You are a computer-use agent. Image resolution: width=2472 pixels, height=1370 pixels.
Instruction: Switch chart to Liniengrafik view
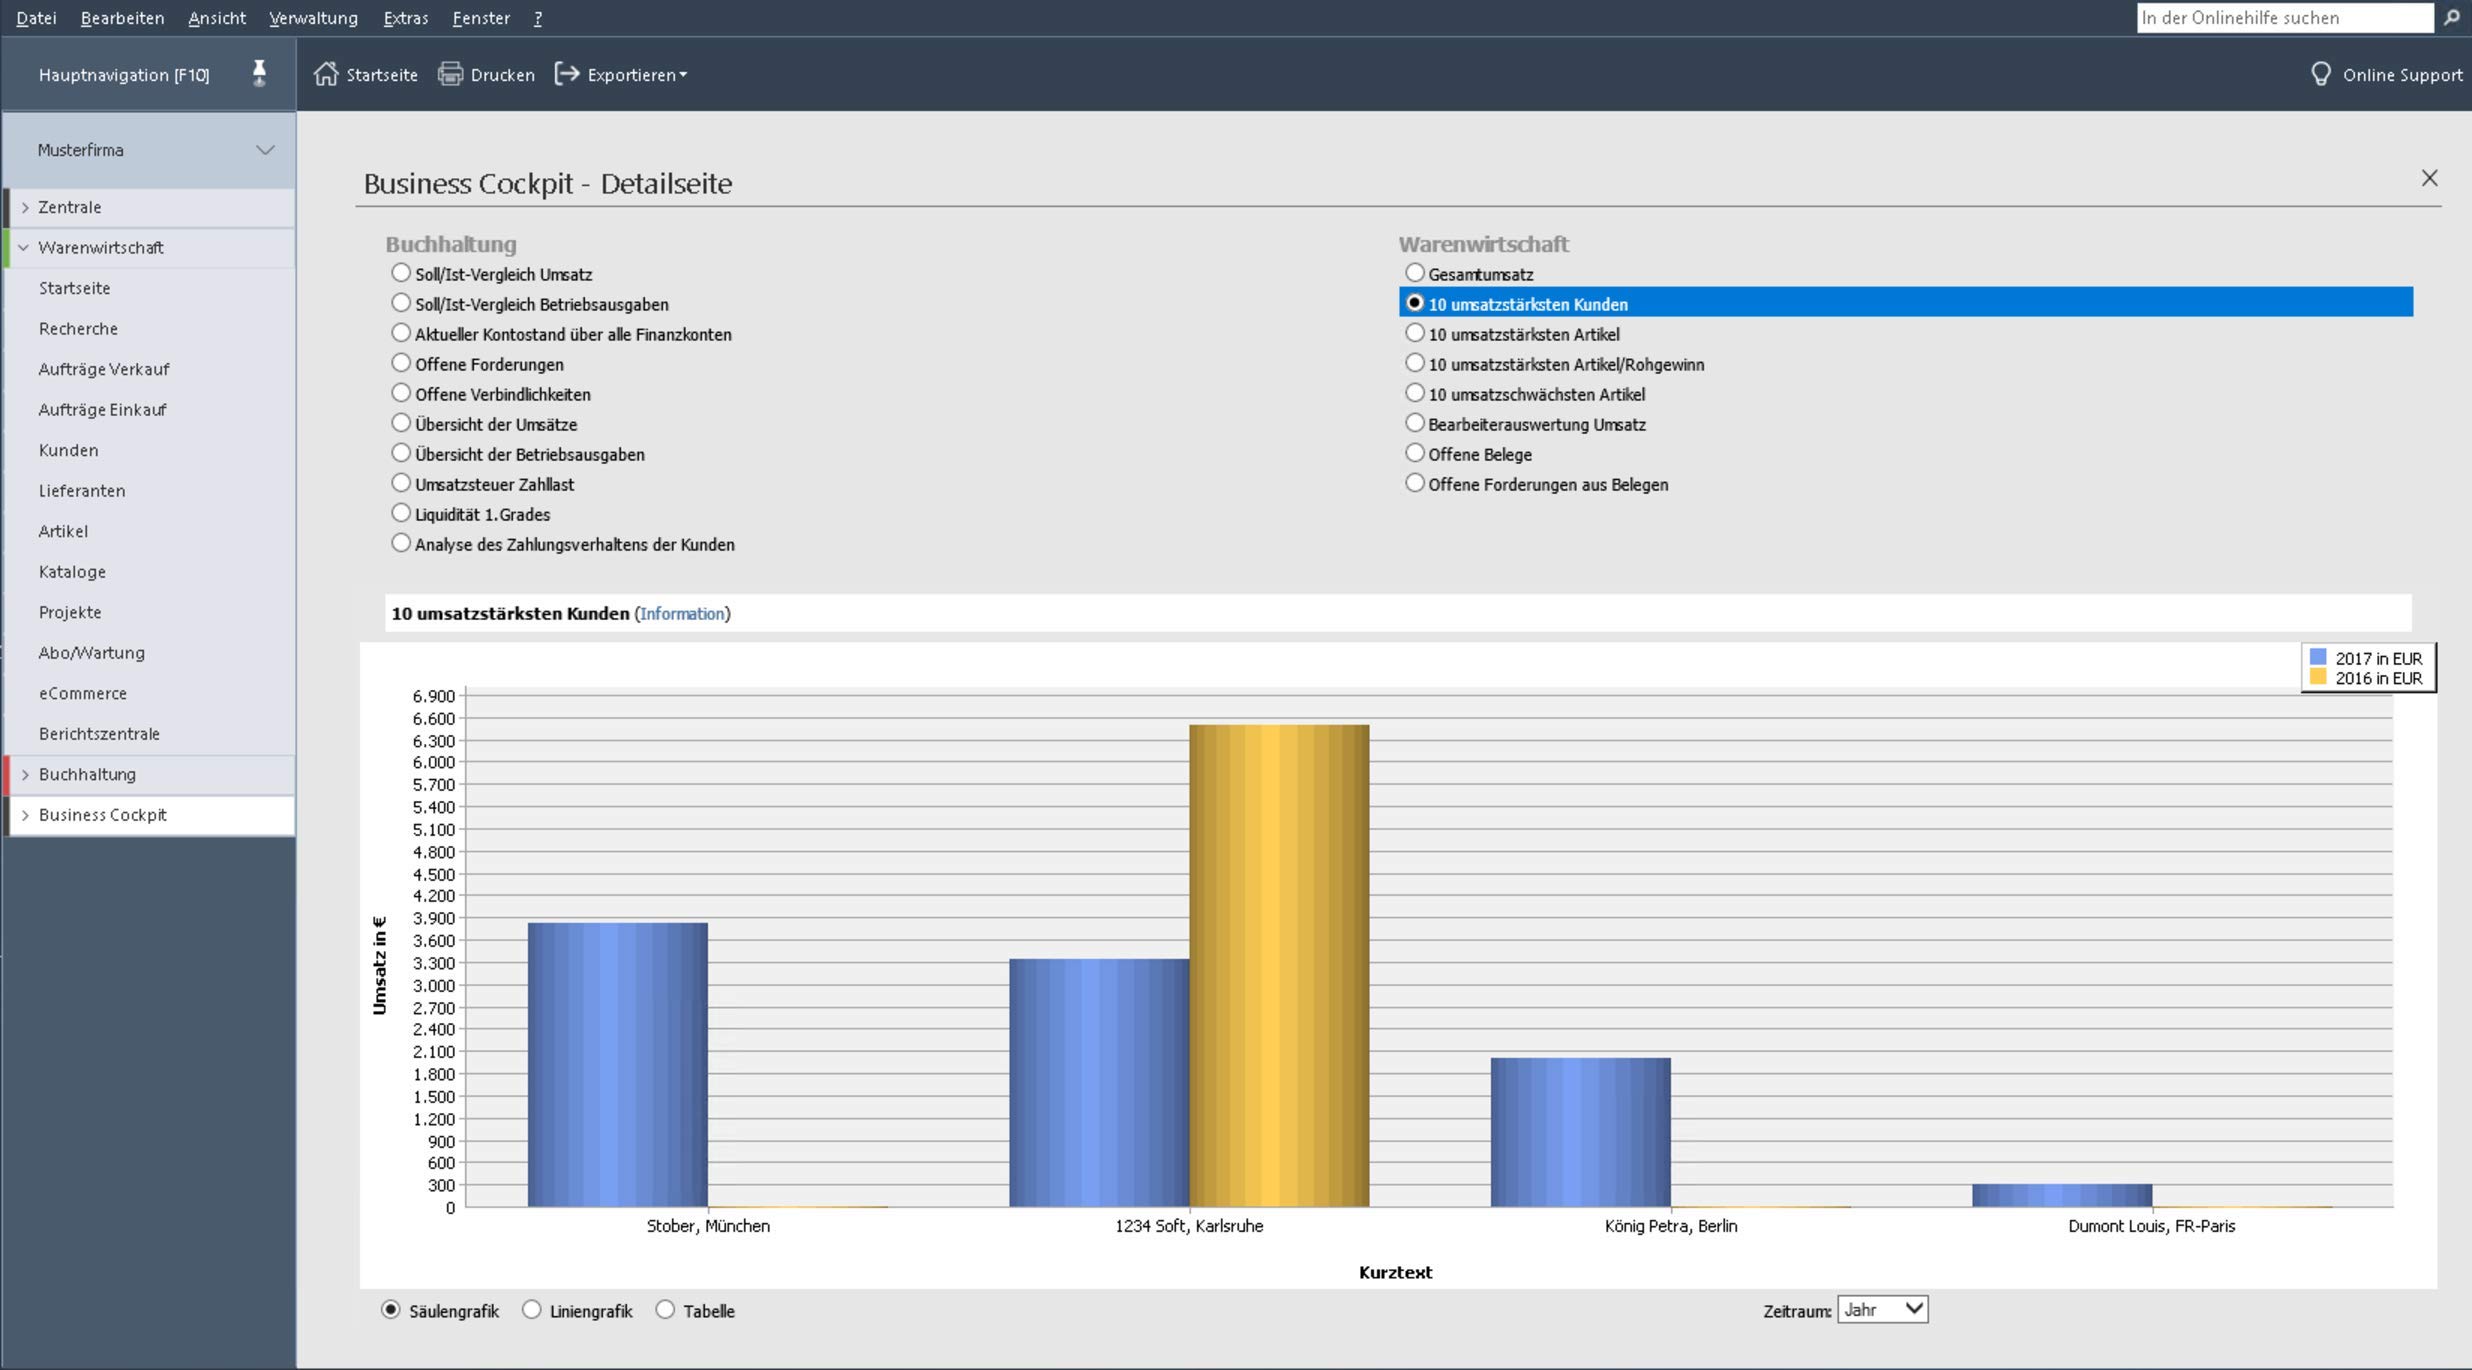click(x=532, y=1310)
